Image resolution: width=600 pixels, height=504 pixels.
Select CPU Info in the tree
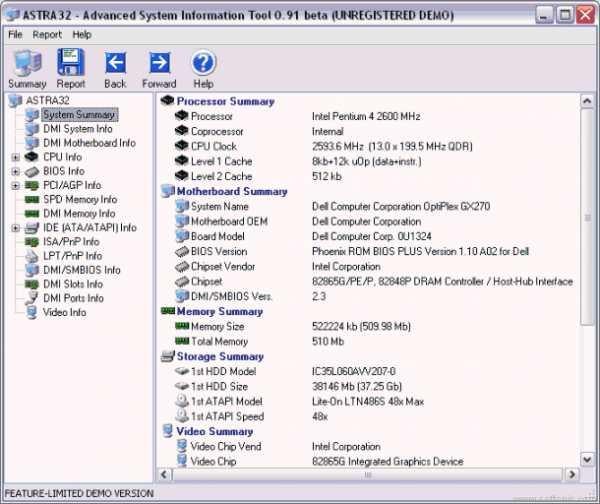(62, 157)
